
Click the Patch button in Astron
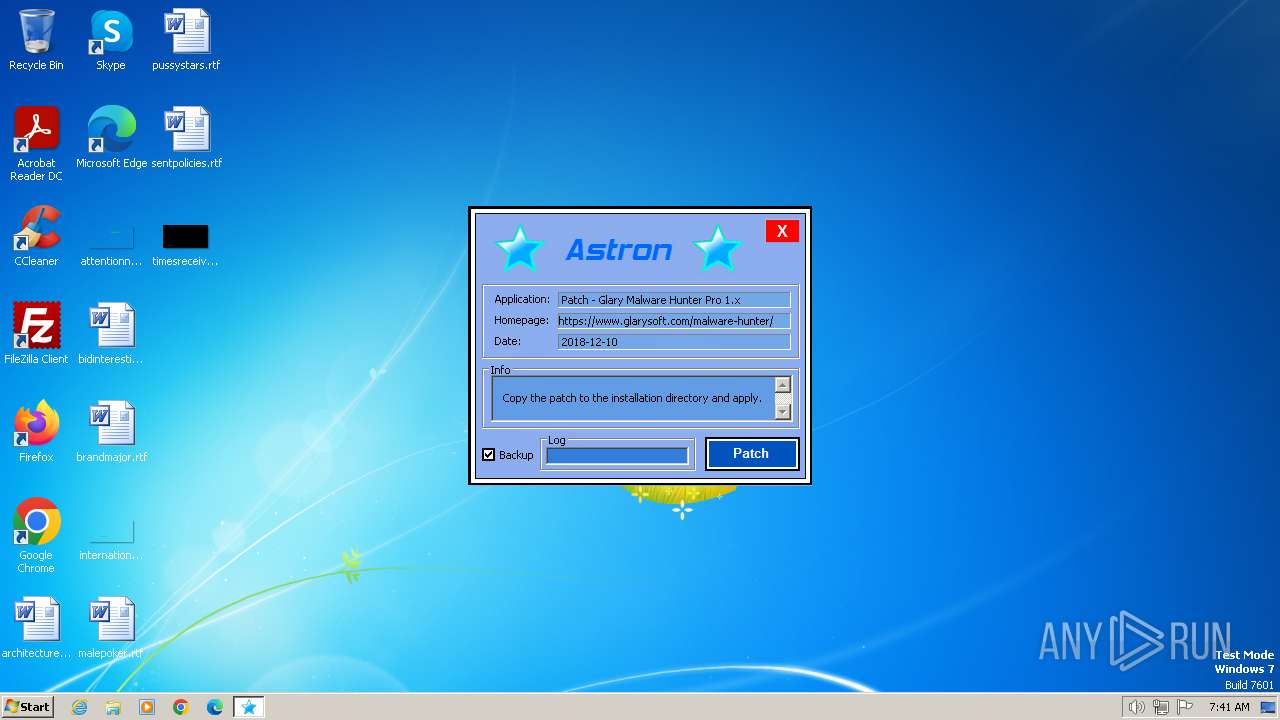pos(751,454)
